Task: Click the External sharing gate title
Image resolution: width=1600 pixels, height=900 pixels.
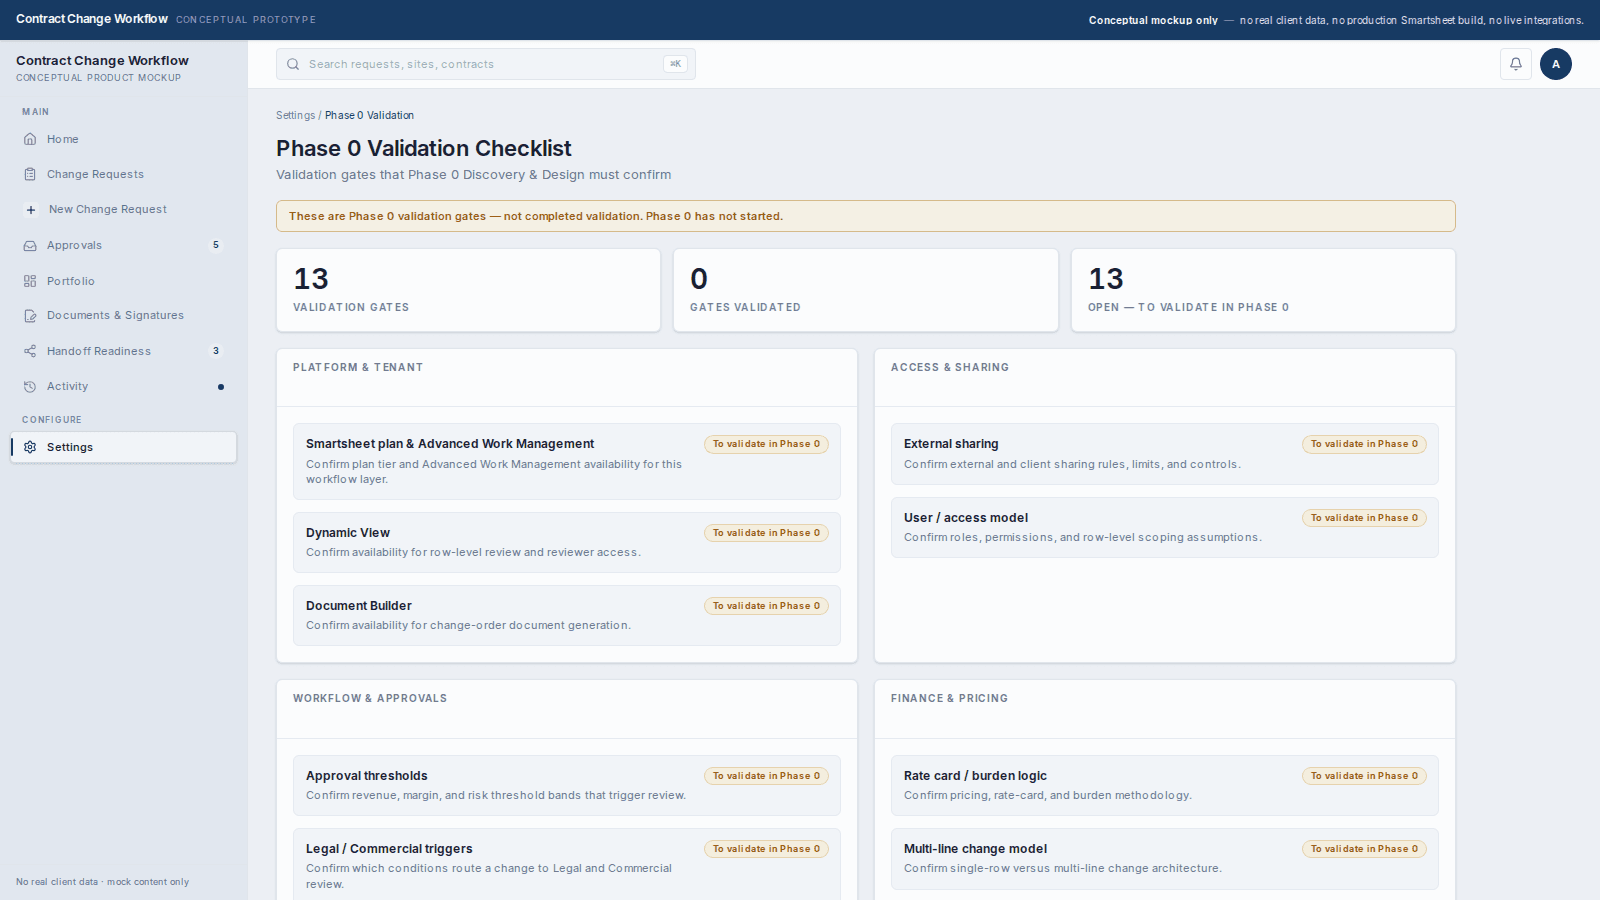Action: pyautogui.click(x=951, y=444)
